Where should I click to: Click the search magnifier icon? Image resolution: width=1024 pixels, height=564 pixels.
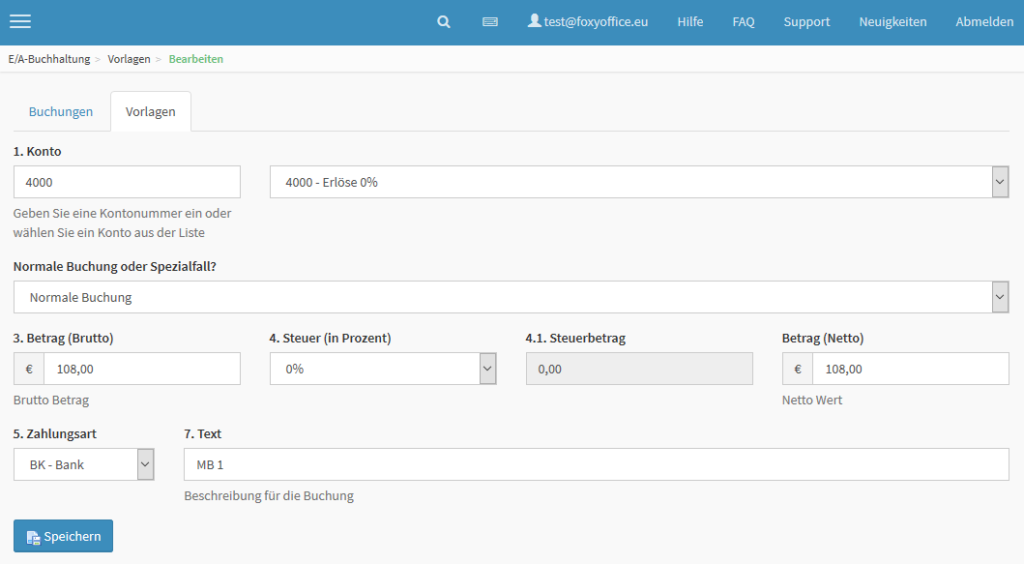click(444, 22)
